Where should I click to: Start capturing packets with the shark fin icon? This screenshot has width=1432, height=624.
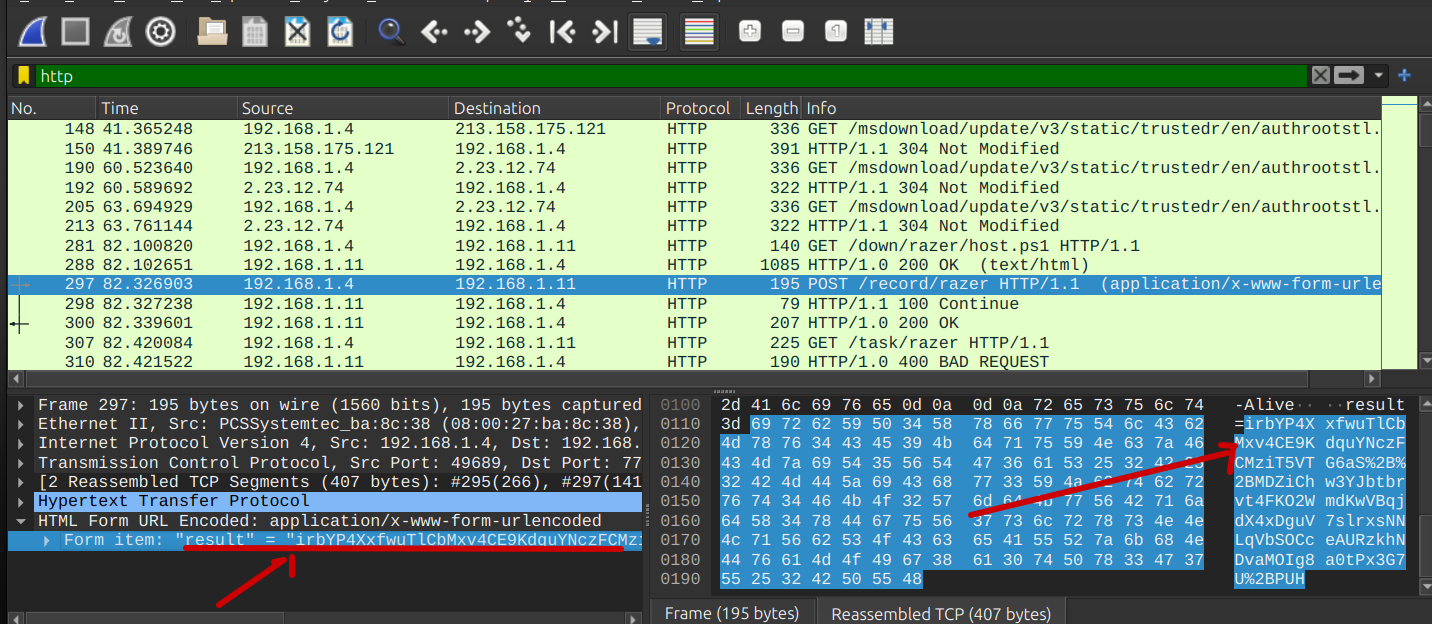(35, 31)
